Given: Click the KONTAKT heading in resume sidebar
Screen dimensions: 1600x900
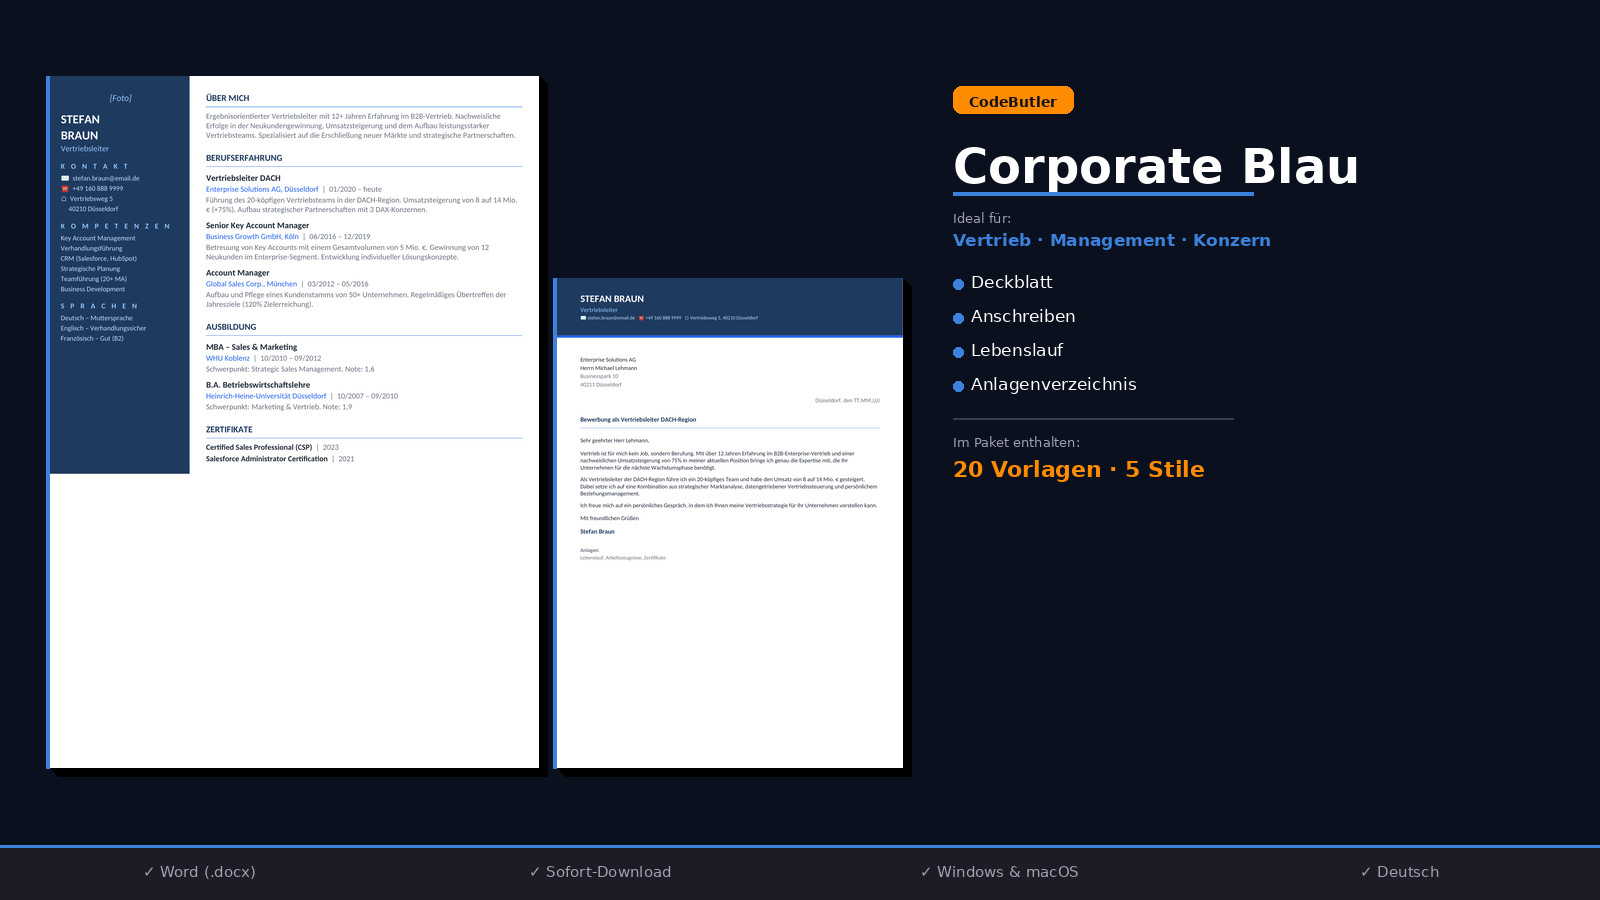Looking at the screenshot, I should (95, 167).
